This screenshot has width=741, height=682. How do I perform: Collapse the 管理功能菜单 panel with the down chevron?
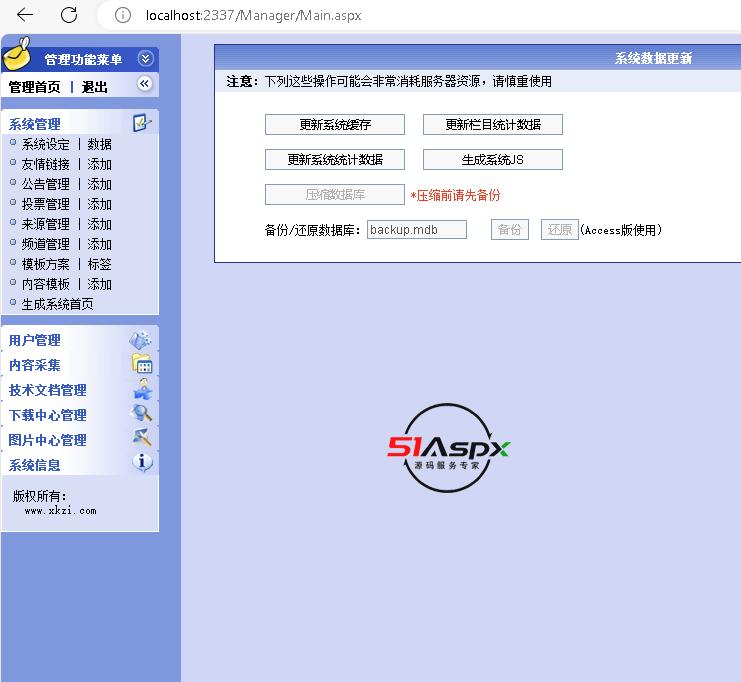click(145, 59)
